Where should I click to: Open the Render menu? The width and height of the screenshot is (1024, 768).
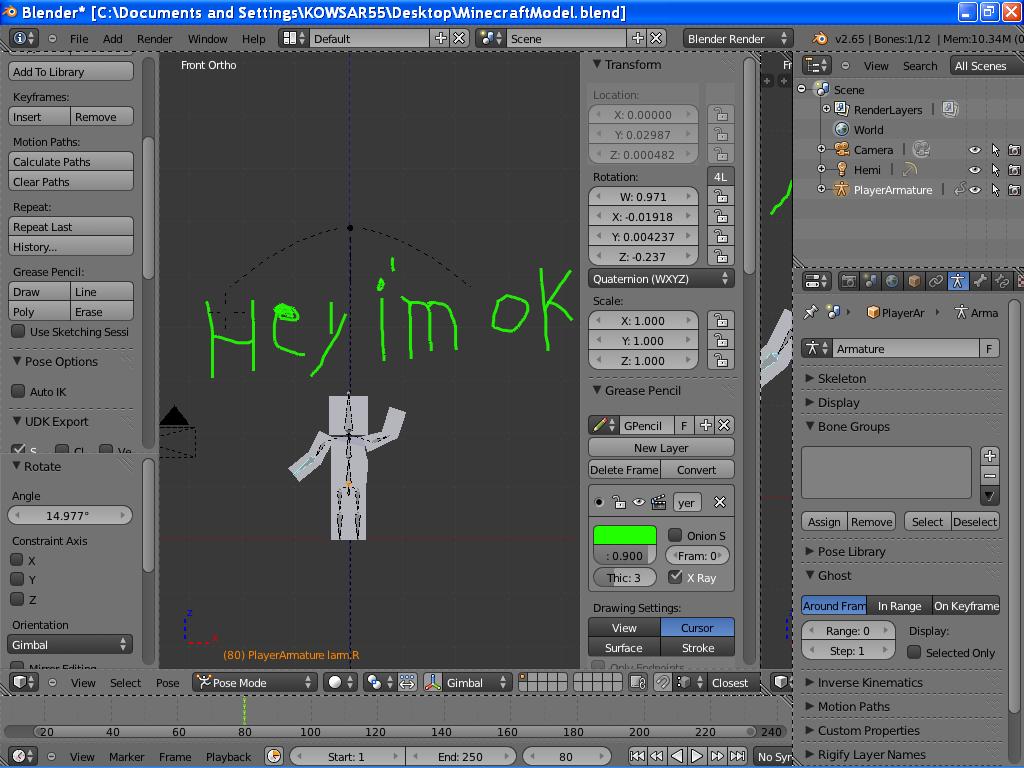[x=154, y=39]
